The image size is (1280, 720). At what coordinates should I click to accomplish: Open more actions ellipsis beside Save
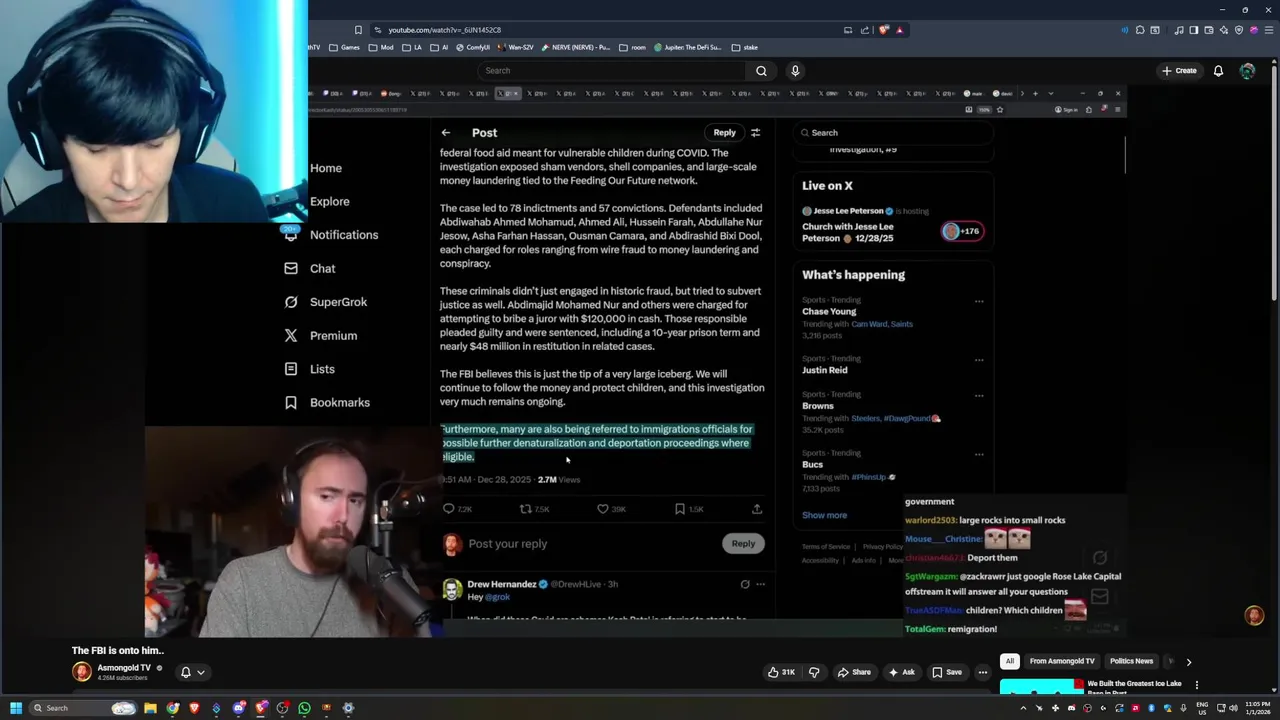[x=983, y=672]
